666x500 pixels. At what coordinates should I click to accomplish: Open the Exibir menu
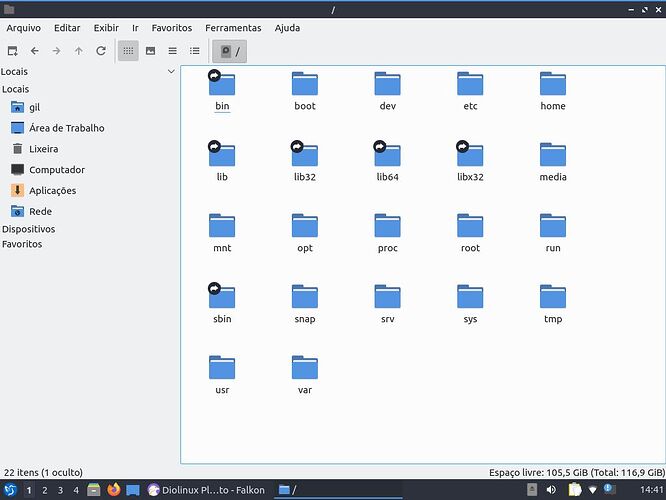(106, 28)
